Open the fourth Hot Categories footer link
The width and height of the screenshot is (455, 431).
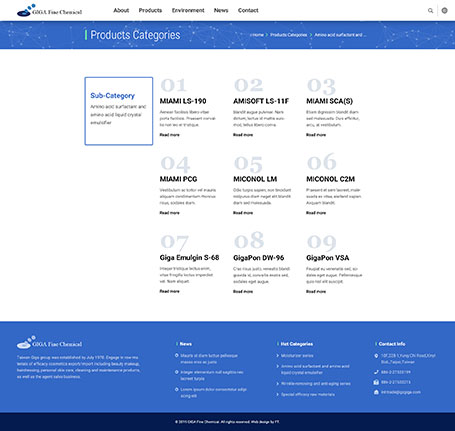[x=308, y=395]
